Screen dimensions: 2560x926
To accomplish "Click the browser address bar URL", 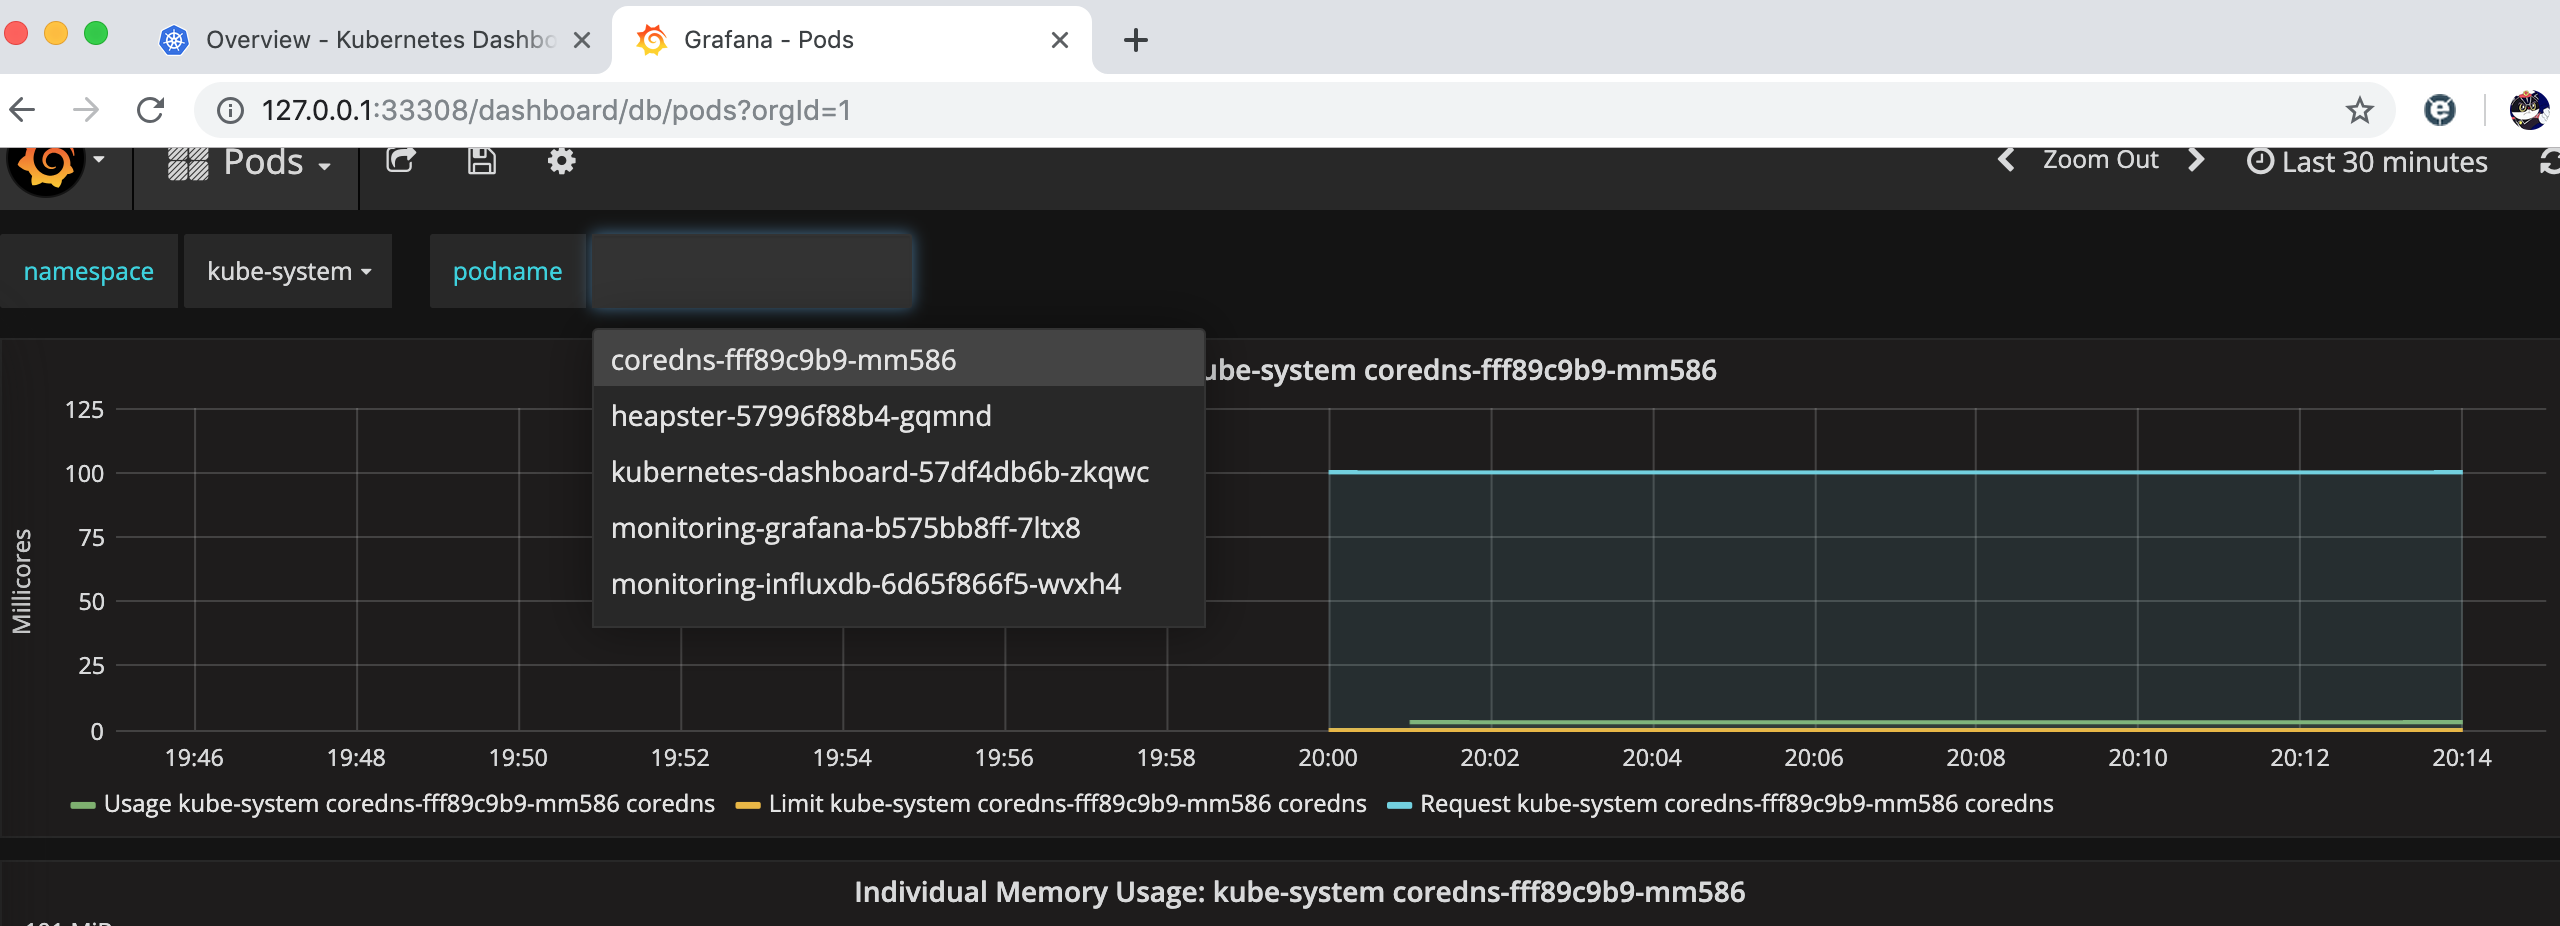I will (x=556, y=110).
